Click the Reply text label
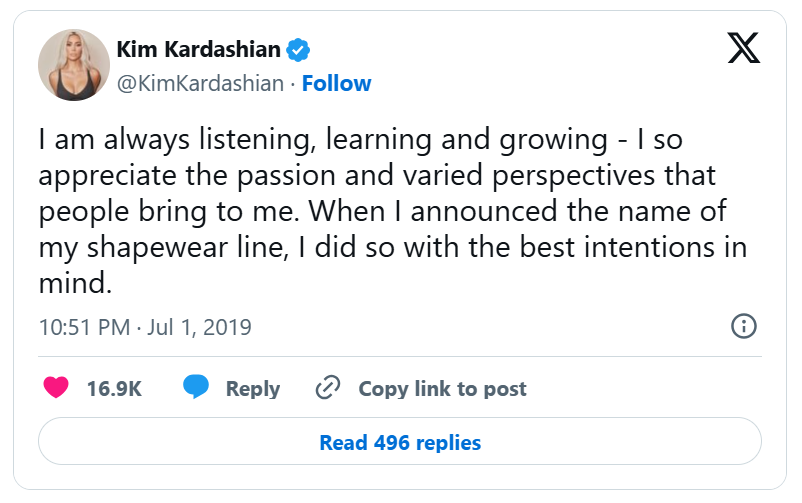The height and width of the screenshot is (503, 802). point(252,389)
